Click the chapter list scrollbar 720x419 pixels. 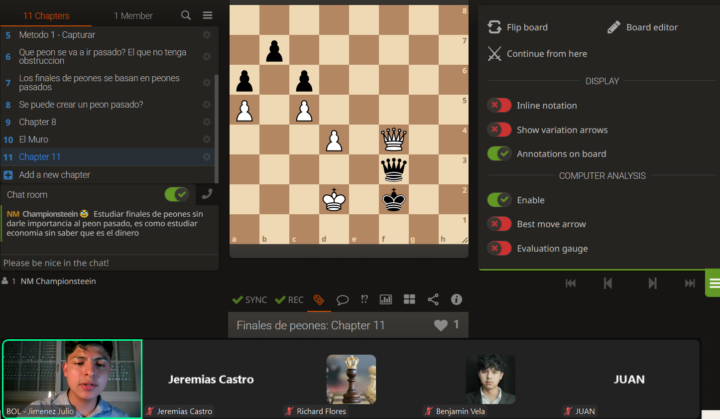tap(216, 129)
